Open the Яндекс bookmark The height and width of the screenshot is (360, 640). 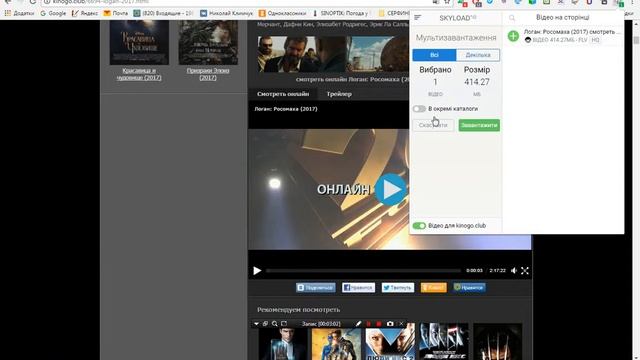point(85,13)
